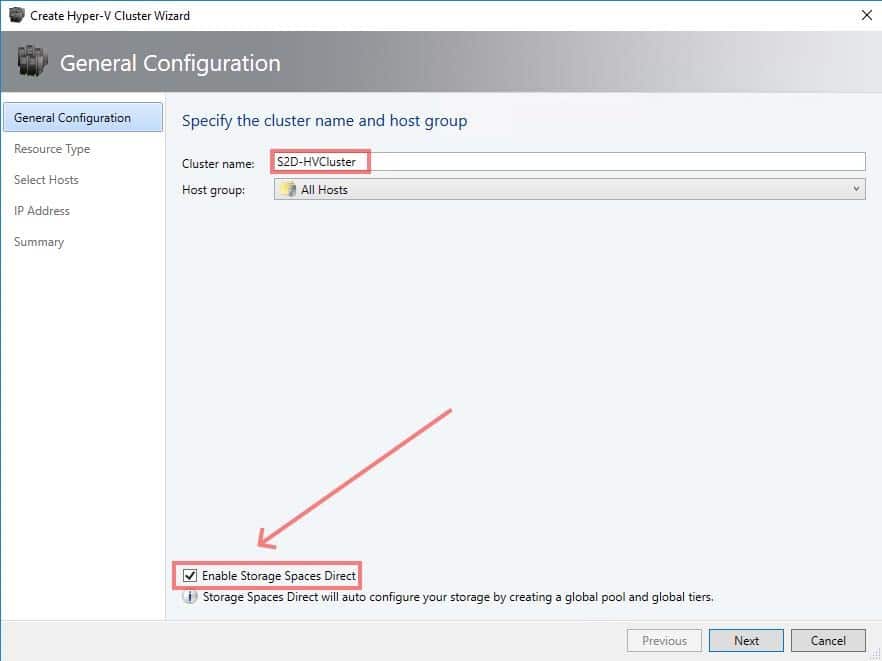The width and height of the screenshot is (882, 661).
Task: Click the server cluster icon in the header banner
Action: coord(32,61)
